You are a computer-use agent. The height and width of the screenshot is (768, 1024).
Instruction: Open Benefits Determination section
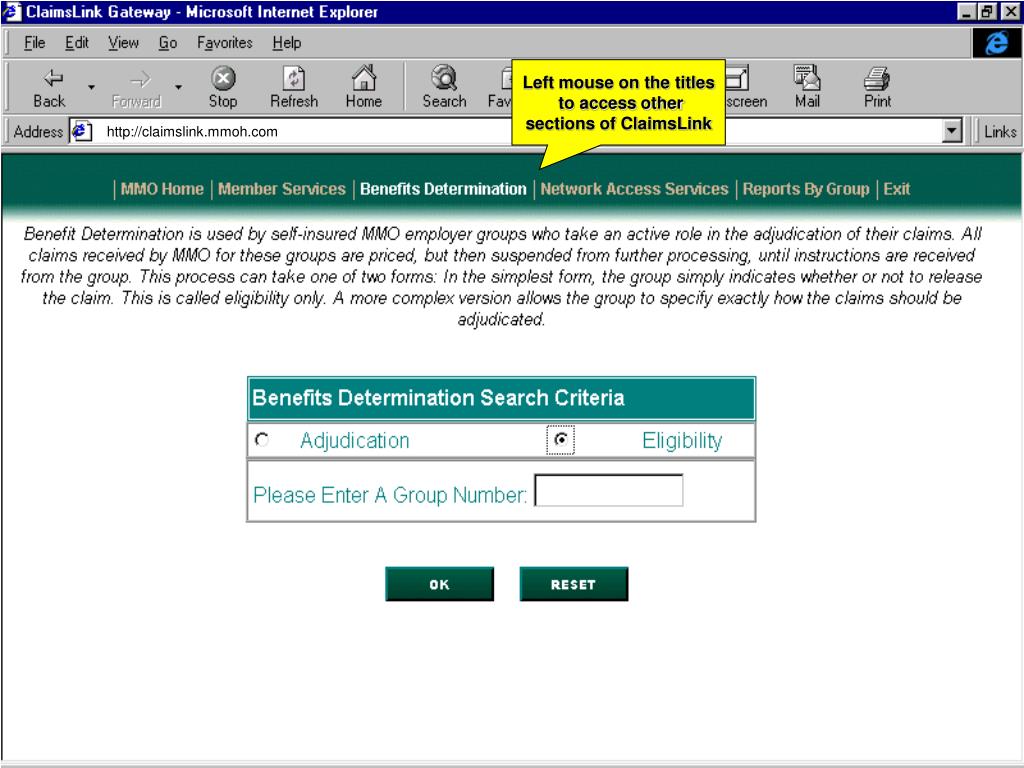pos(443,189)
